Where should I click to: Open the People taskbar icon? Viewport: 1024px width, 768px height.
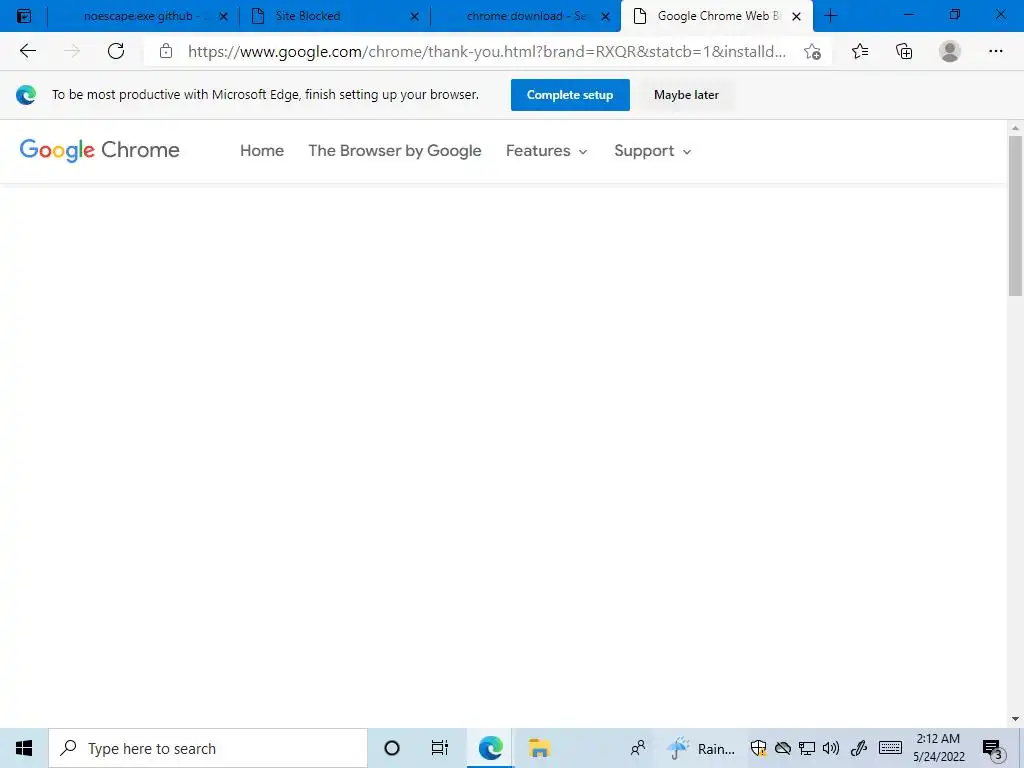[x=638, y=748]
